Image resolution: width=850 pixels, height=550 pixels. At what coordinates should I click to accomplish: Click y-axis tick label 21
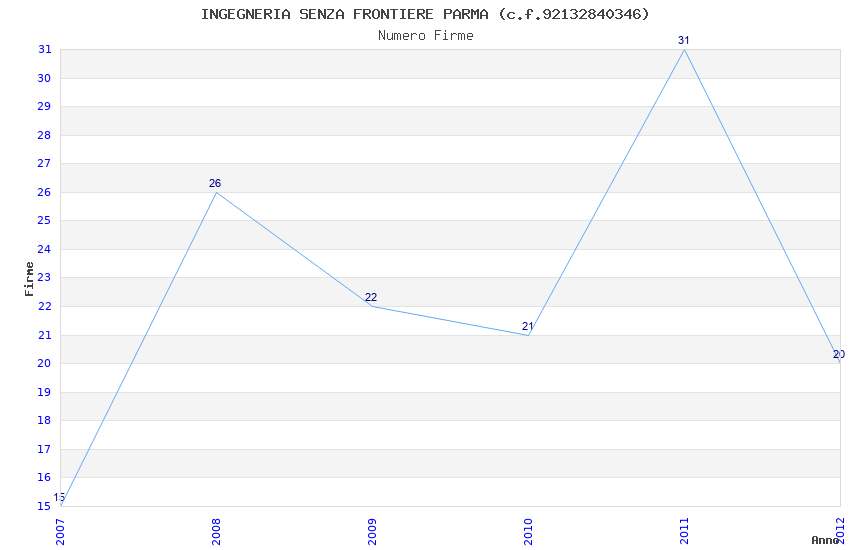pos(44,335)
